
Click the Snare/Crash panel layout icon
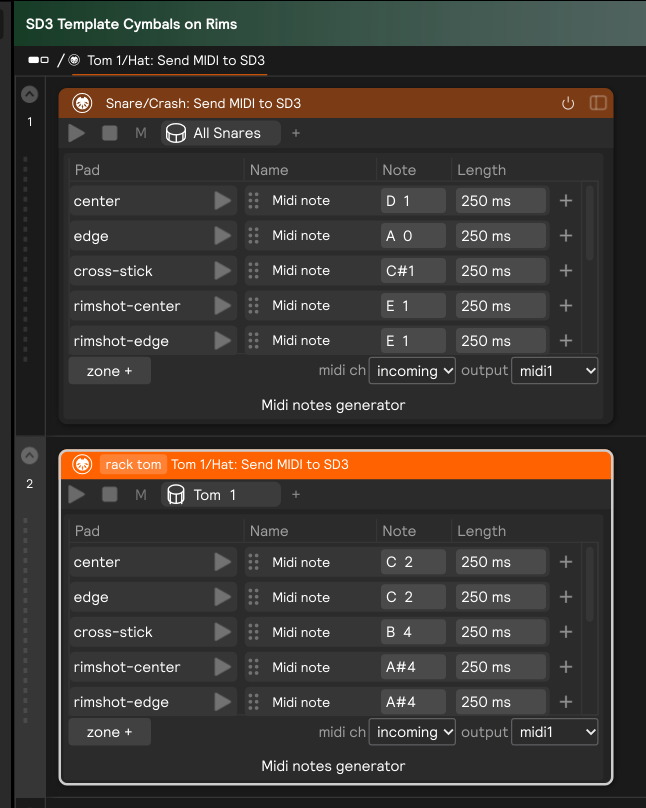pyautogui.click(x=598, y=103)
